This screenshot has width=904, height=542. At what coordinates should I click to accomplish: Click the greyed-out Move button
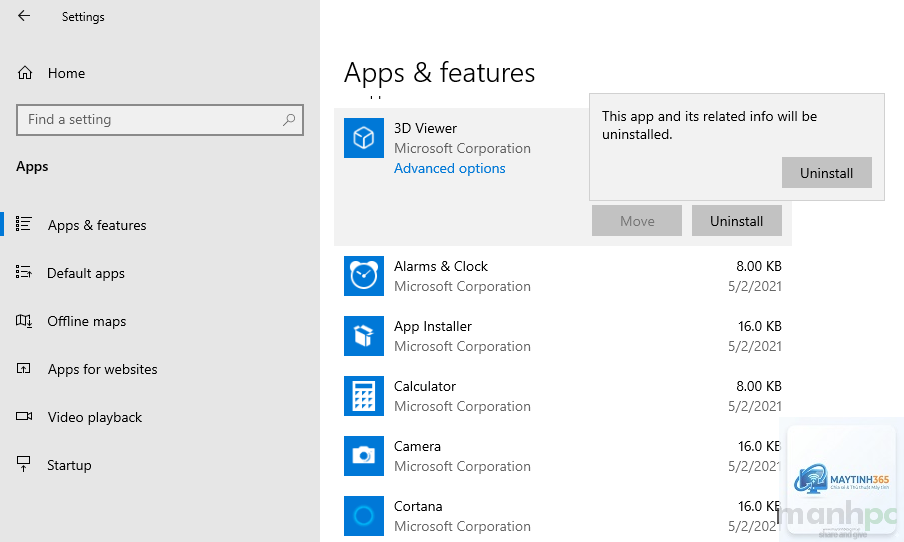[x=637, y=220]
